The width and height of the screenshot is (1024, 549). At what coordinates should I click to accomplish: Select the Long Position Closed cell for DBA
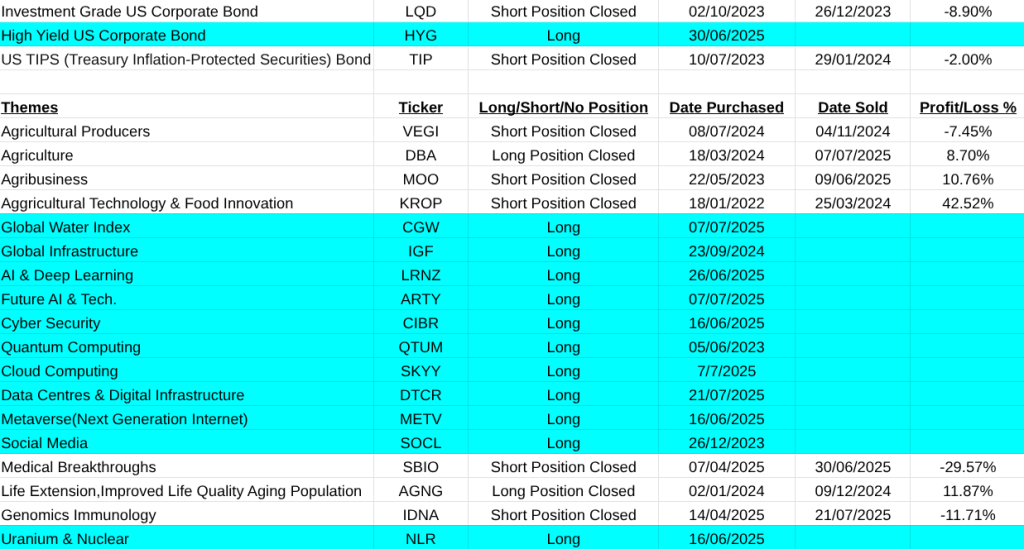click(x=563, y=155)
